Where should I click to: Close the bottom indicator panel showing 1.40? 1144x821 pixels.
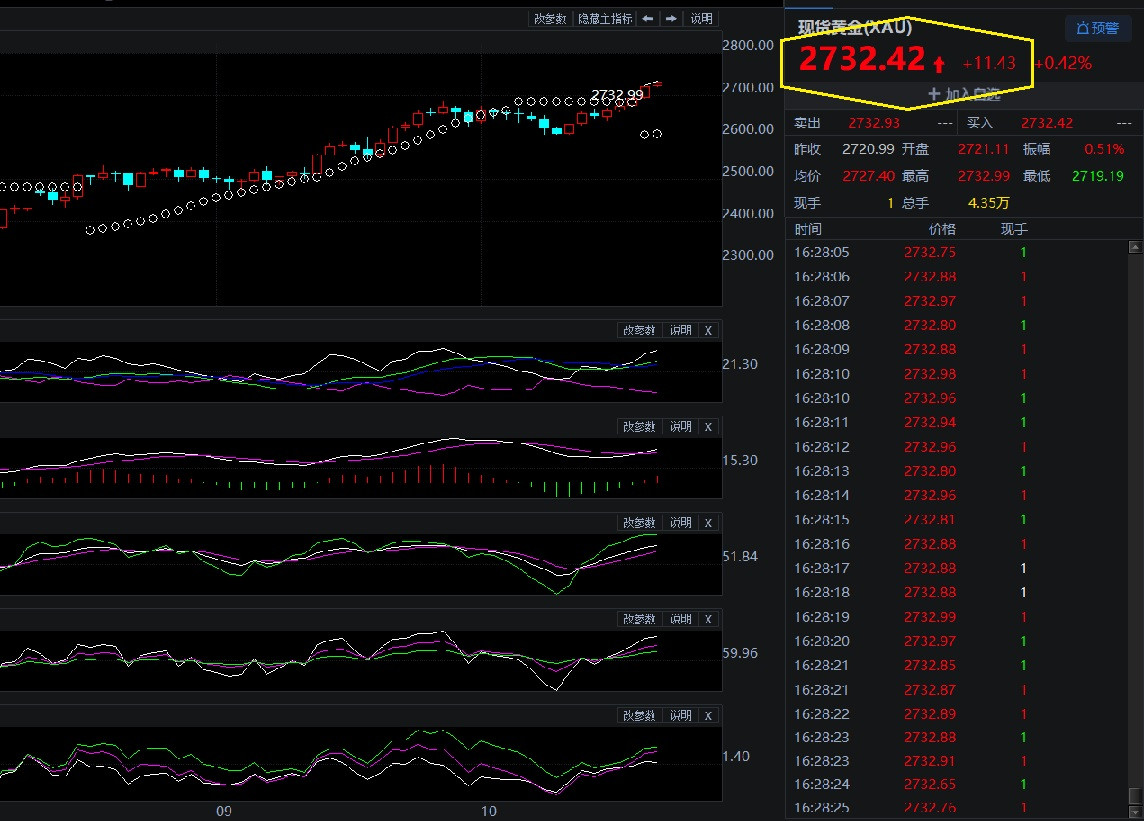coord(708,715)
